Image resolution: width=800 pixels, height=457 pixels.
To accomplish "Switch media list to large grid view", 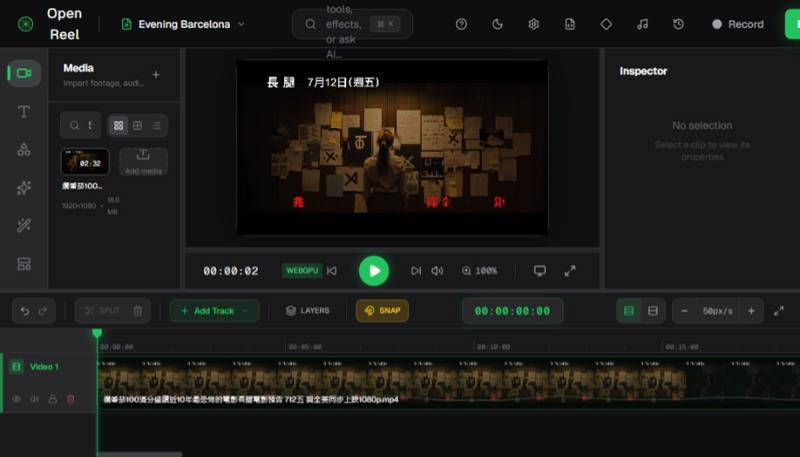I will 118,125.
